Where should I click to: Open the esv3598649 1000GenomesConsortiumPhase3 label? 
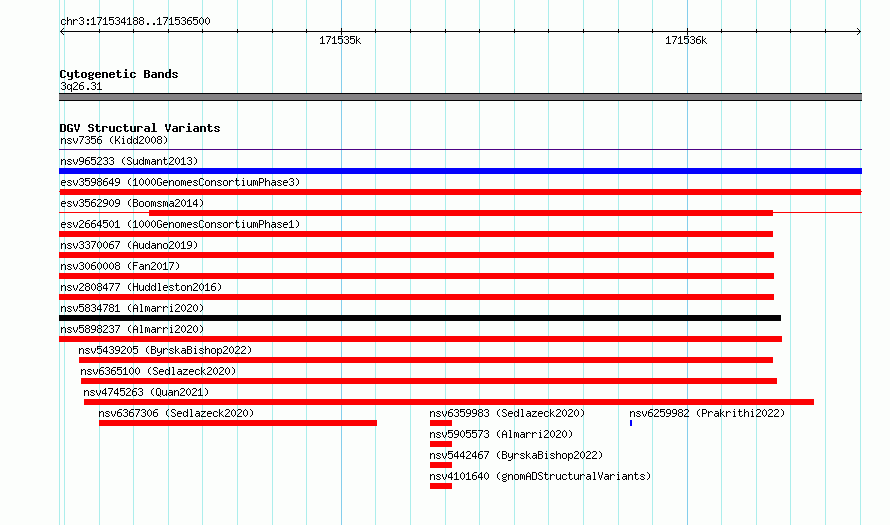click(x=180, y=182)
